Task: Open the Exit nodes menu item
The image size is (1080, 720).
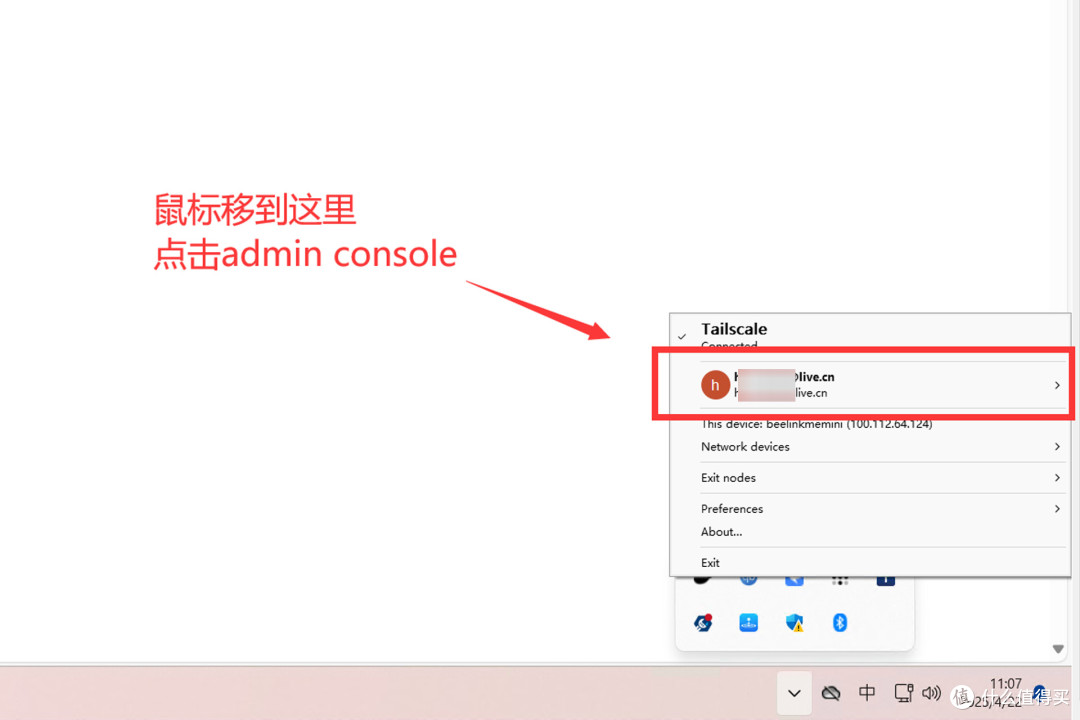Action: (x=870, y=477)
